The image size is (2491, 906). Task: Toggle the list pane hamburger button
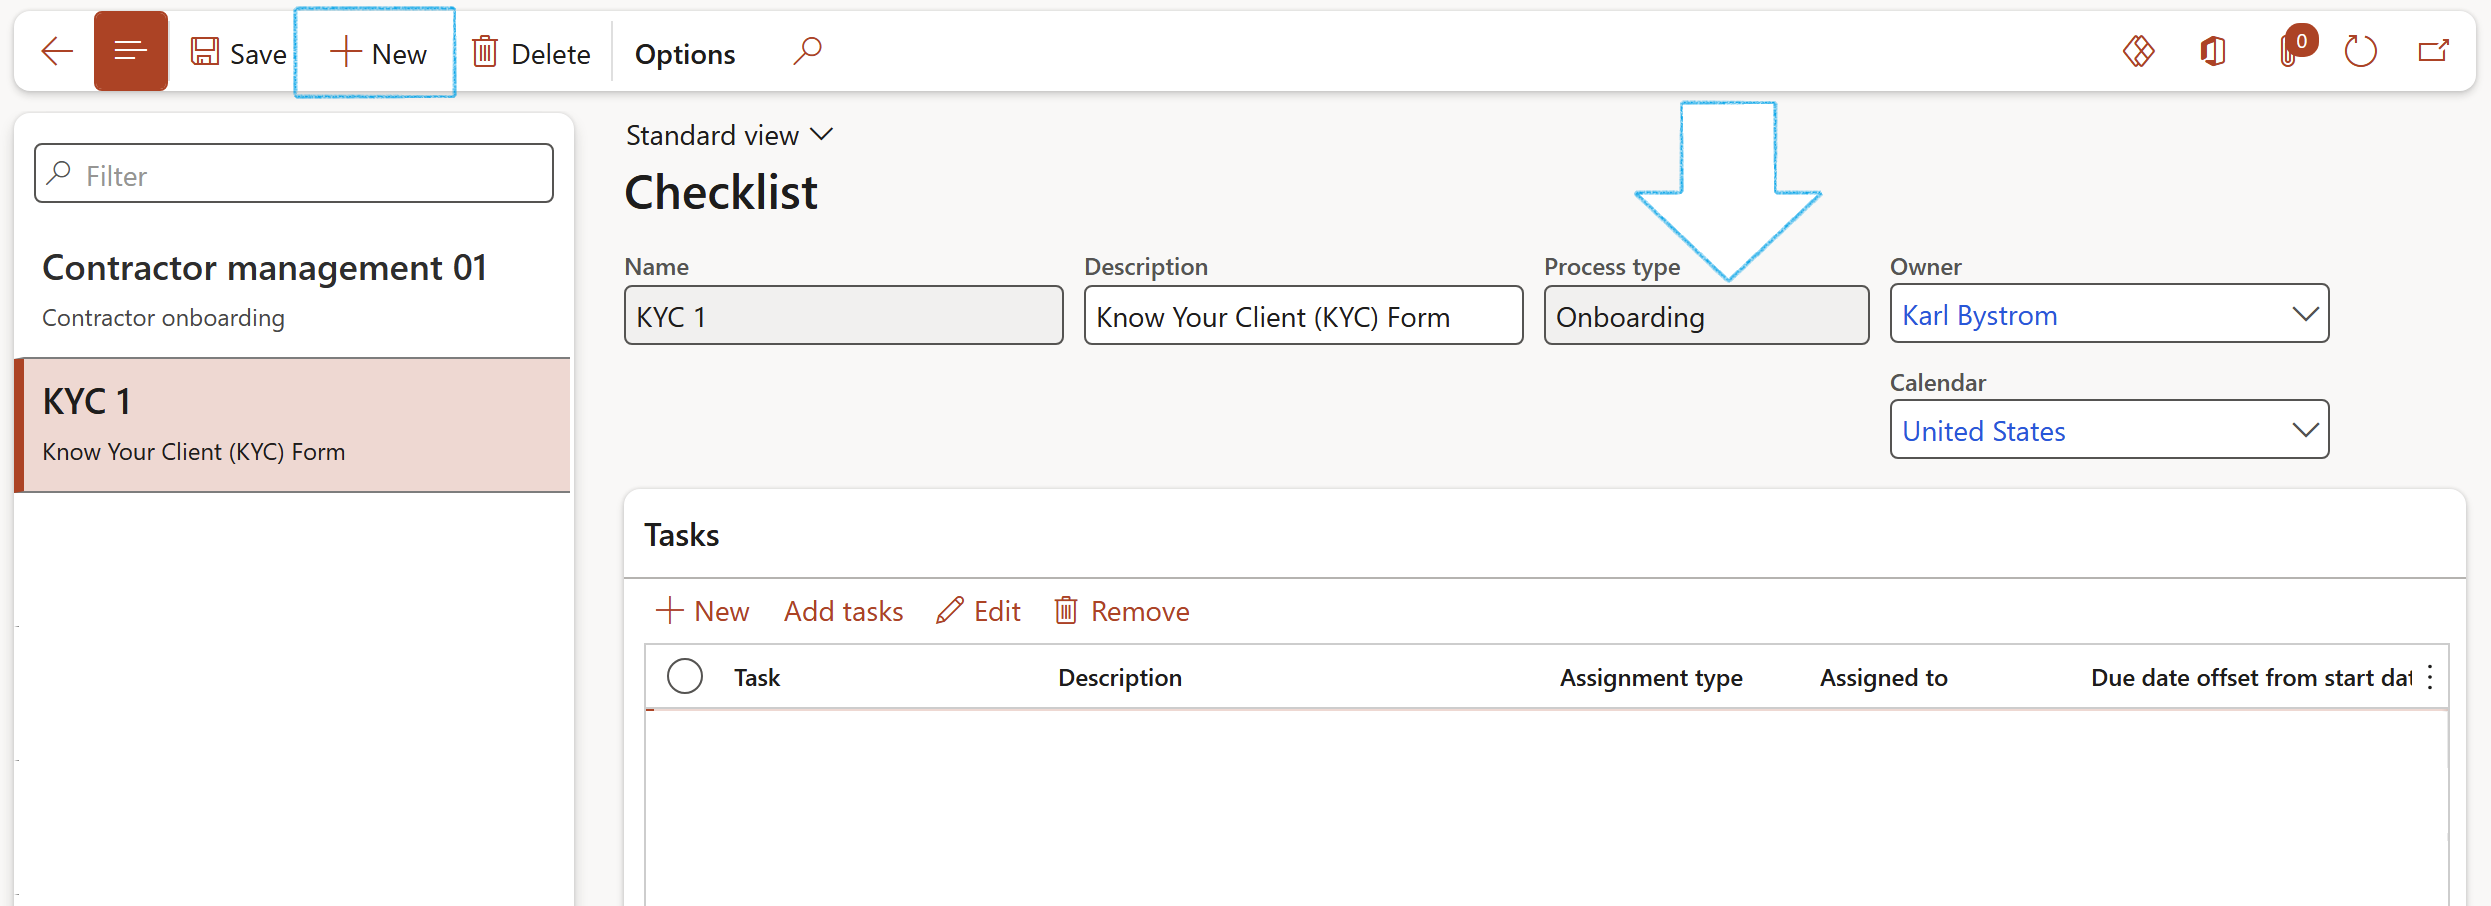tap(131, 52)
